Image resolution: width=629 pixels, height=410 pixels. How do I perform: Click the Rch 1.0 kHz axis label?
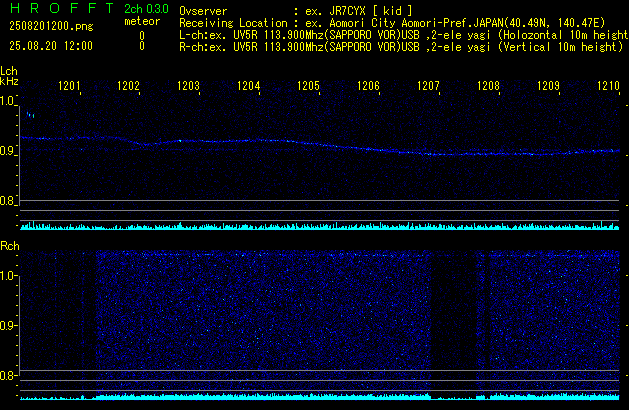(x=7, y=276)
